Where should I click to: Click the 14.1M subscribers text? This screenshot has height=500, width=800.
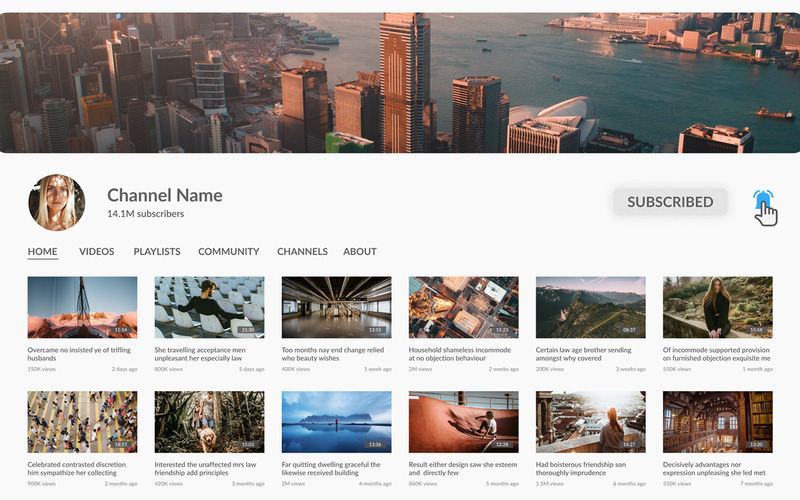click(x=145, y=214)
